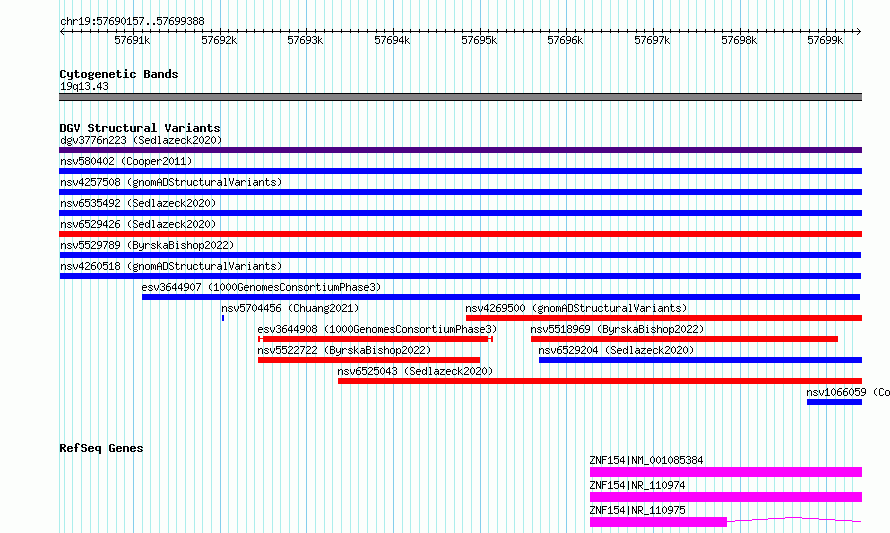890x533 pixels.
Task: Click the gray 19q13.43 cytogenetic band bar
Action: coord(460,97)
